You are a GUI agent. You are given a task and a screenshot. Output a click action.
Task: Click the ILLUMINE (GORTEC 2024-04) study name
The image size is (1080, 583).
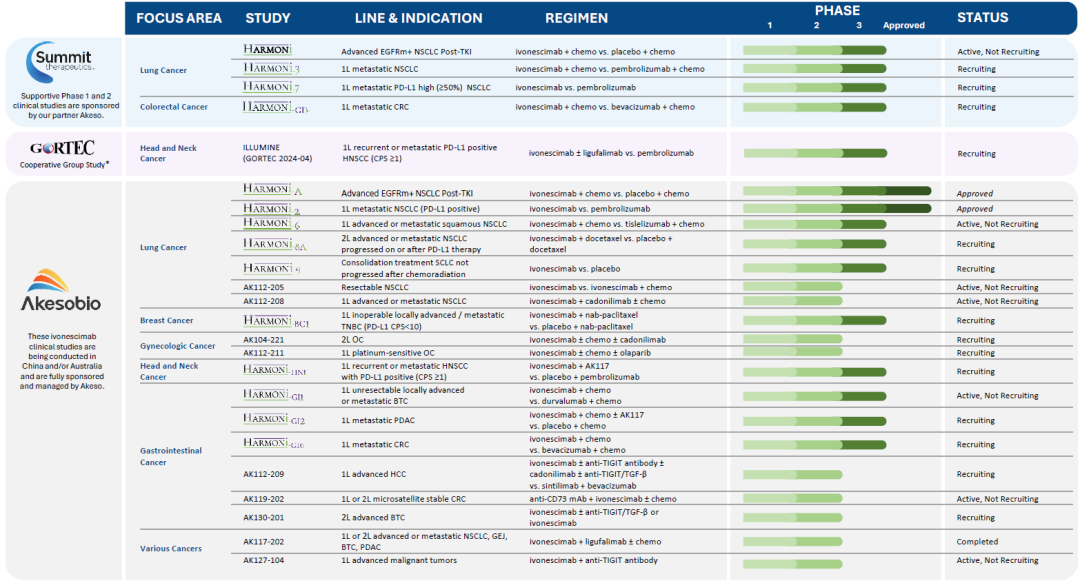(x=277, y=153)
